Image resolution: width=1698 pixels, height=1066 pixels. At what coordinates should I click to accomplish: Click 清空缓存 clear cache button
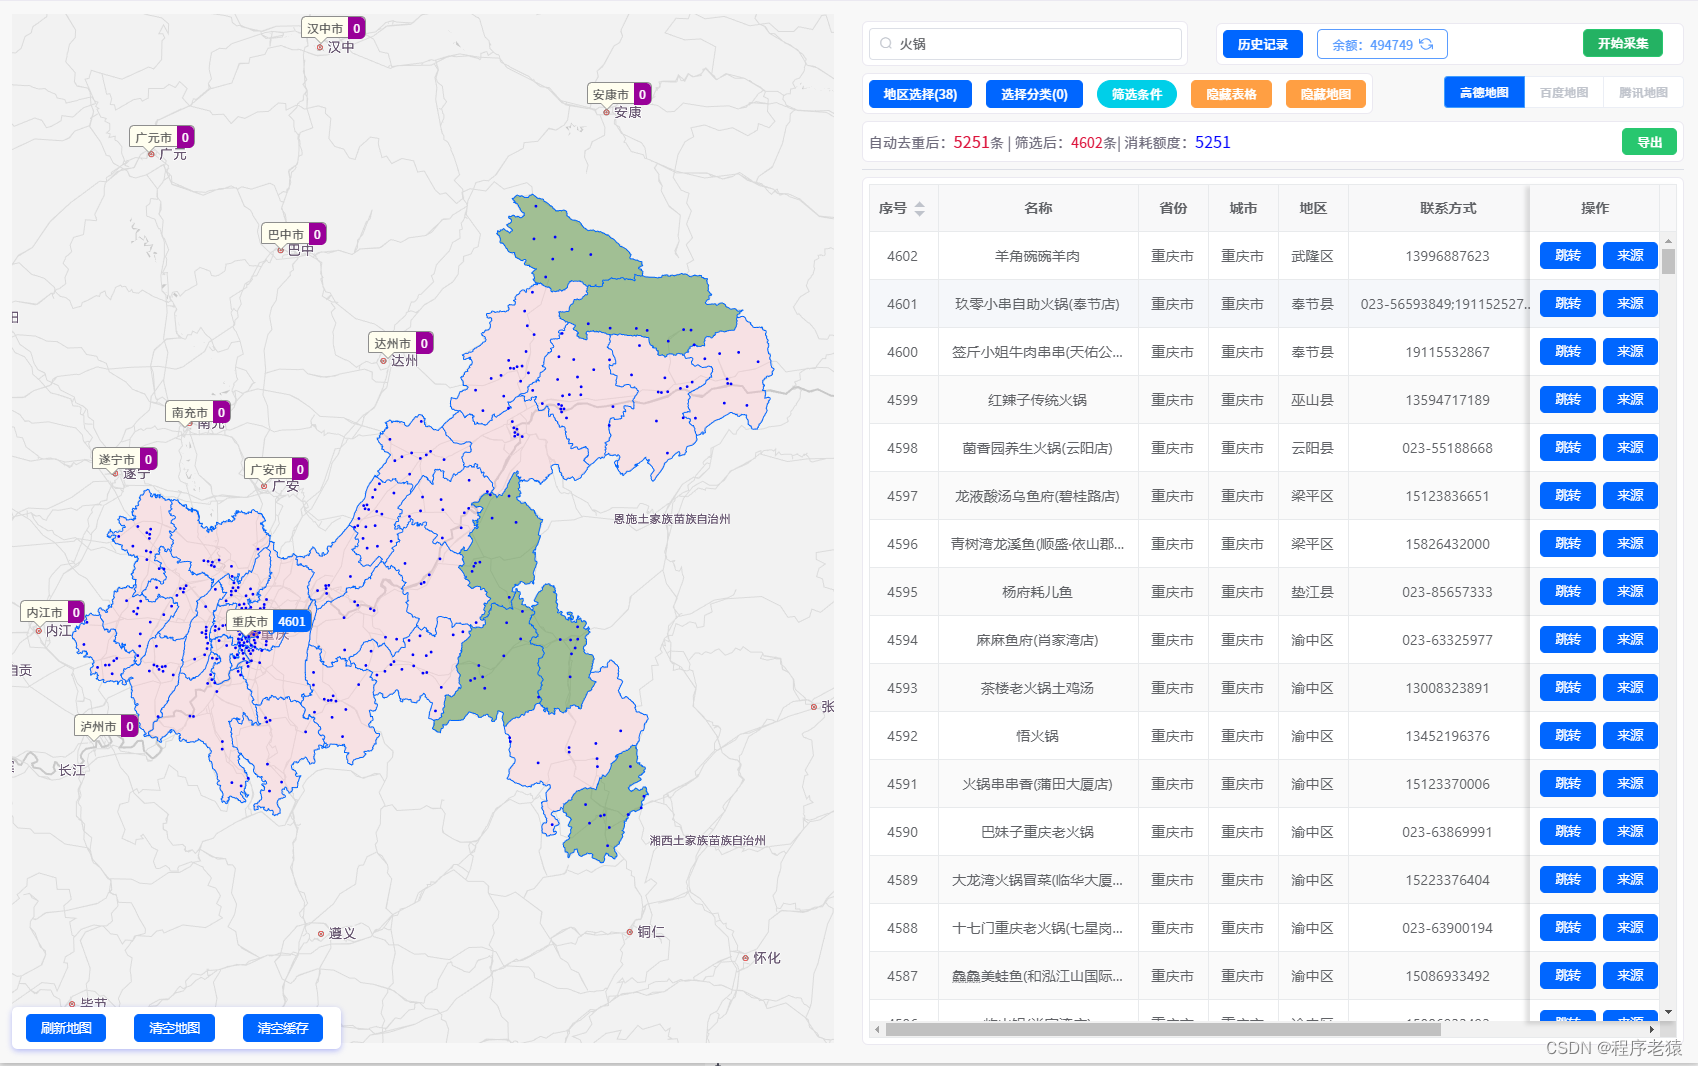coord(283,1028)
